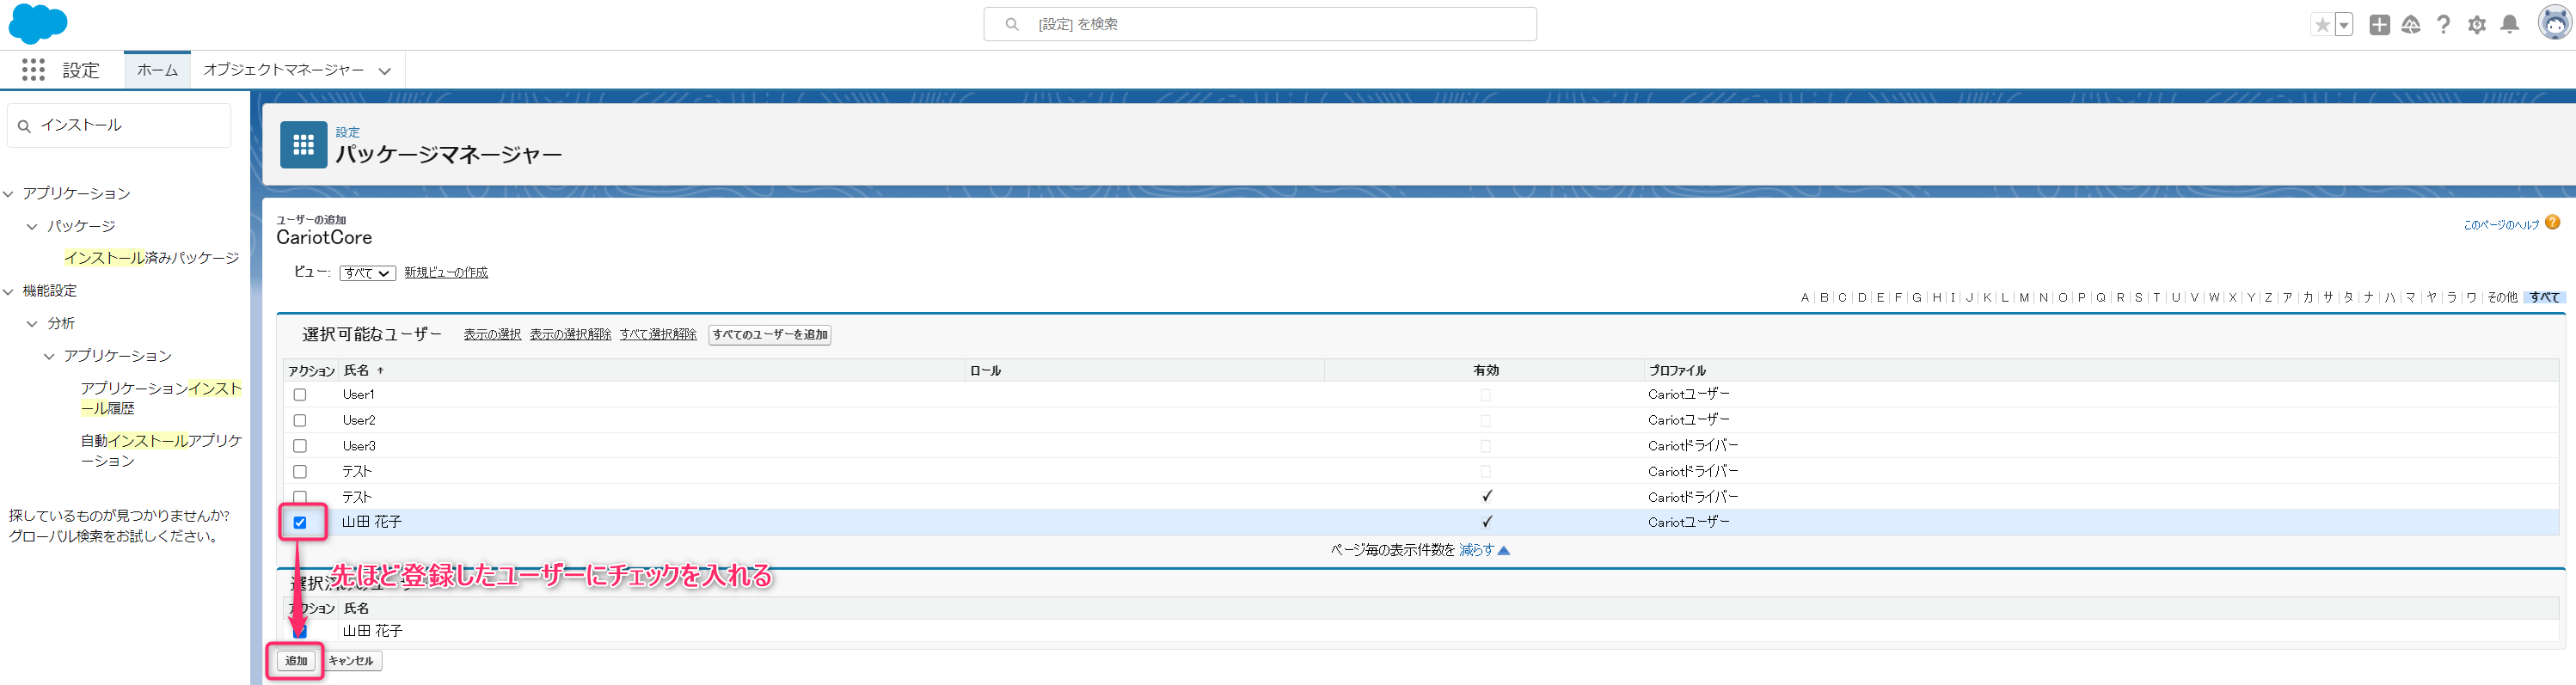
Task: Click the orange help icon beside このページのヘルプ
Action: pos(2553,223)
